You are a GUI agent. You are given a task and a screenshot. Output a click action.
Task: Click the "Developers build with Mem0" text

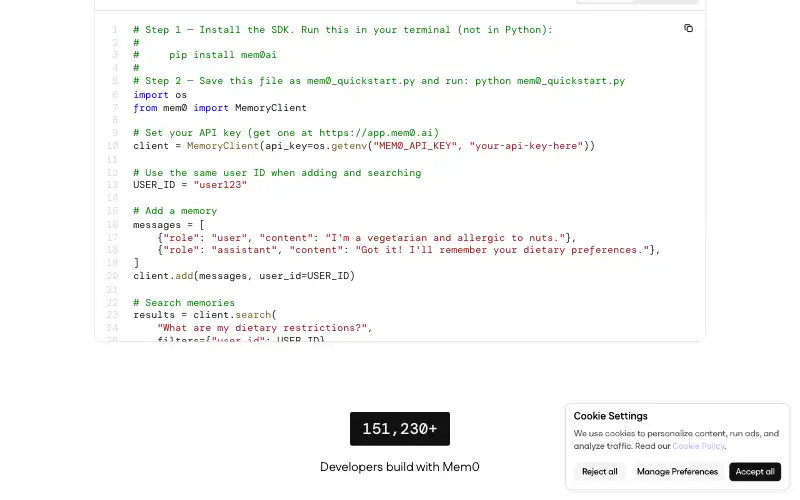coord(399,467)
